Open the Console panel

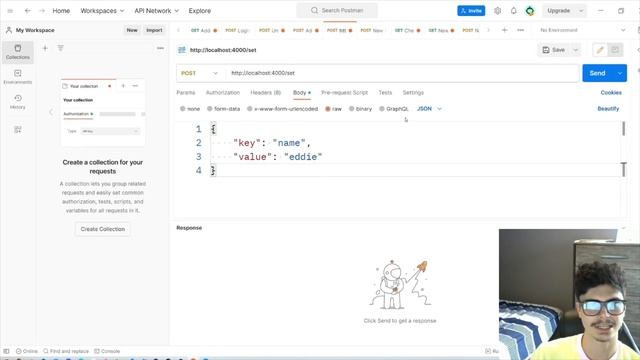(x=107, y=351)
